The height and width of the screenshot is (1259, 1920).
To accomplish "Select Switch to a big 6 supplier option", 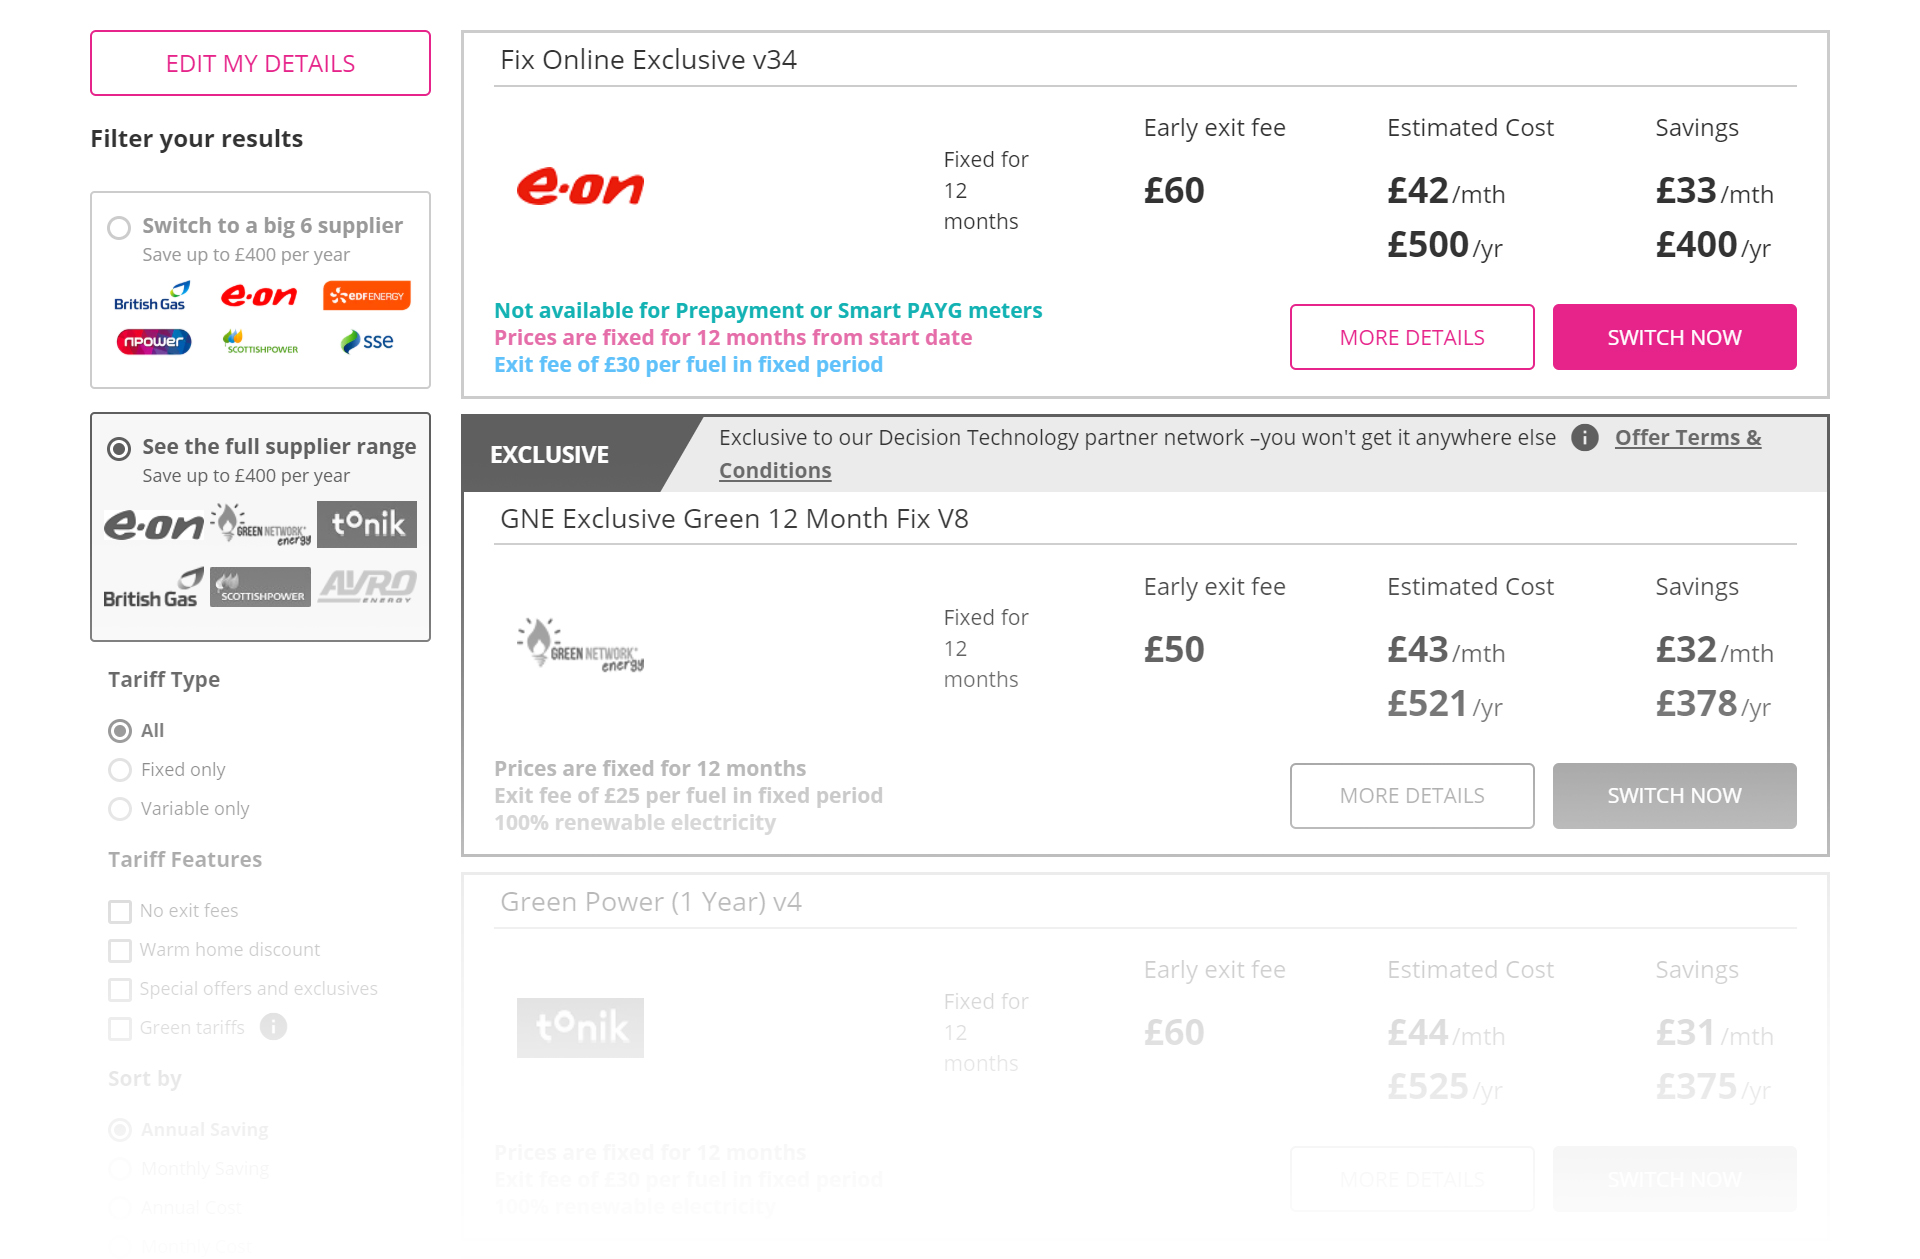I will tap(119, 228).
